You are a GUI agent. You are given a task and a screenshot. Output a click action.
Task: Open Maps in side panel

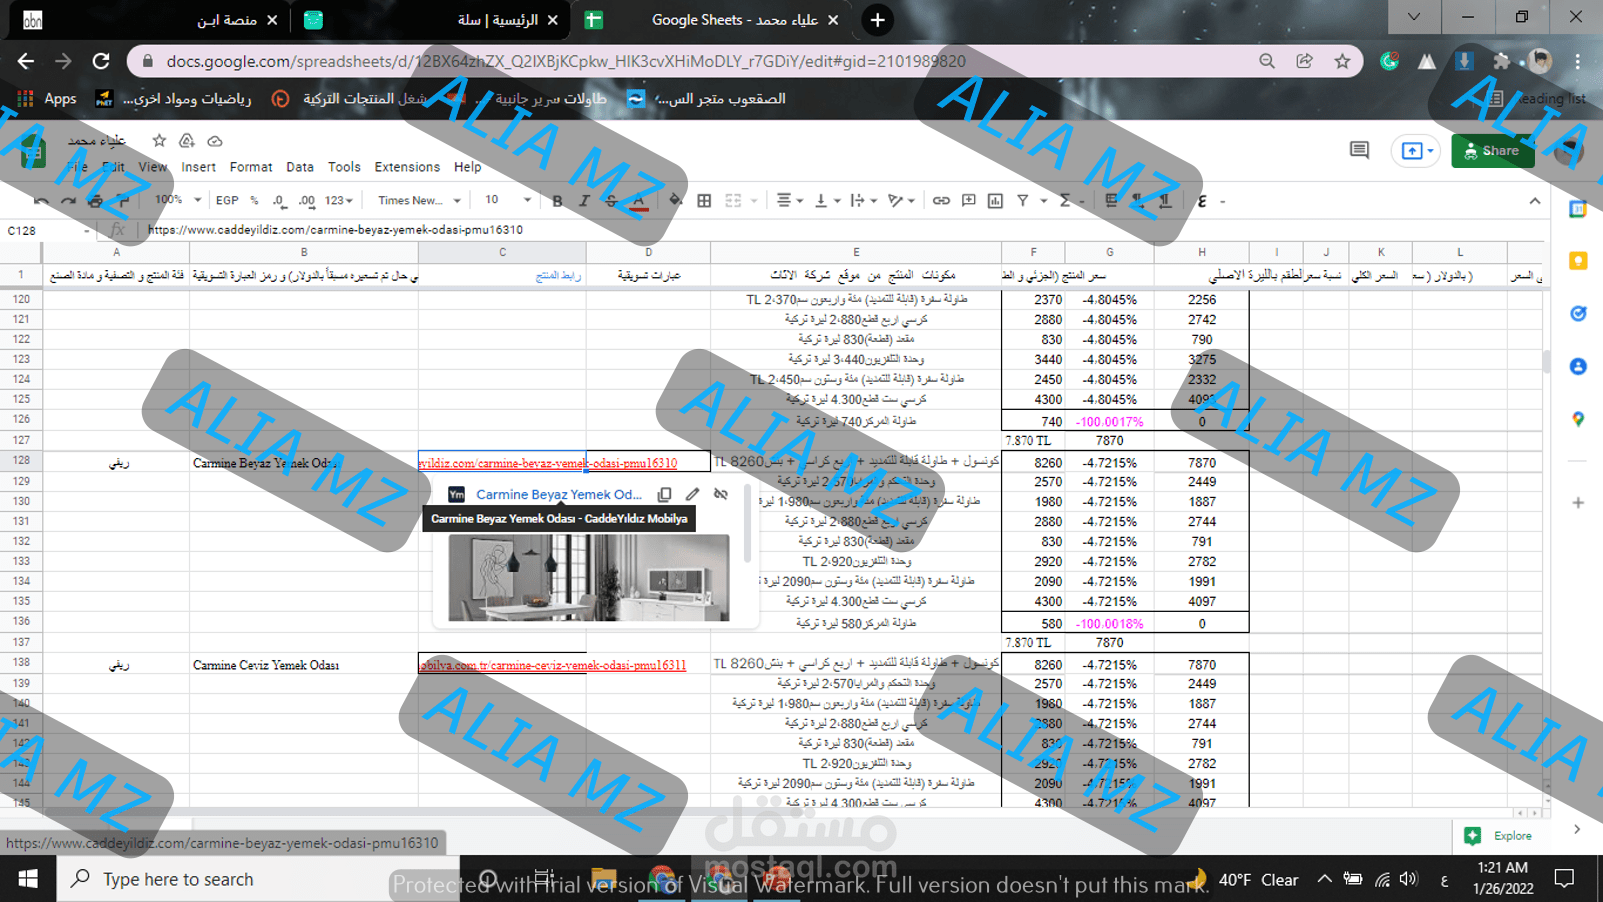[x=1578, y=419]
